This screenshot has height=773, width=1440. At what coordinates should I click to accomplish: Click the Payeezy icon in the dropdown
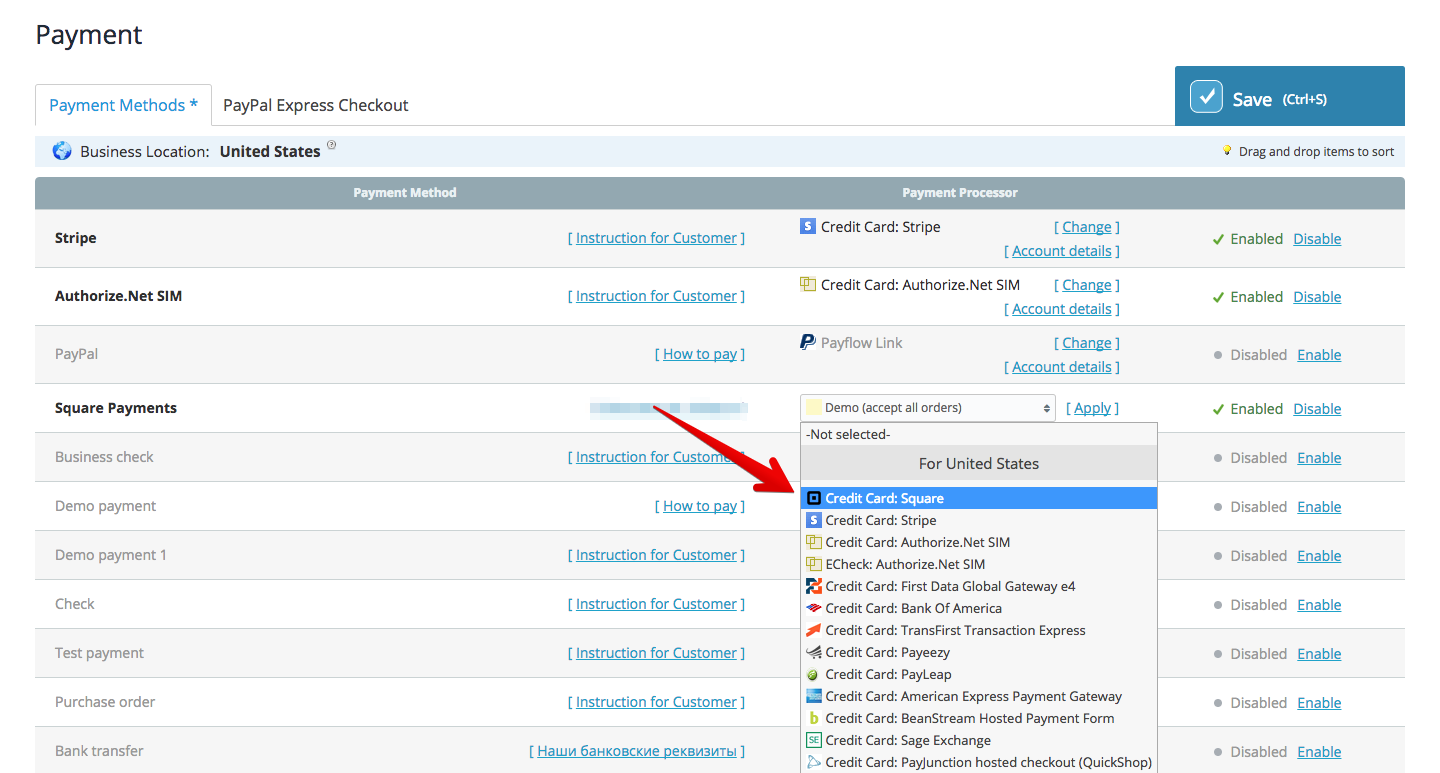point(814,652)
